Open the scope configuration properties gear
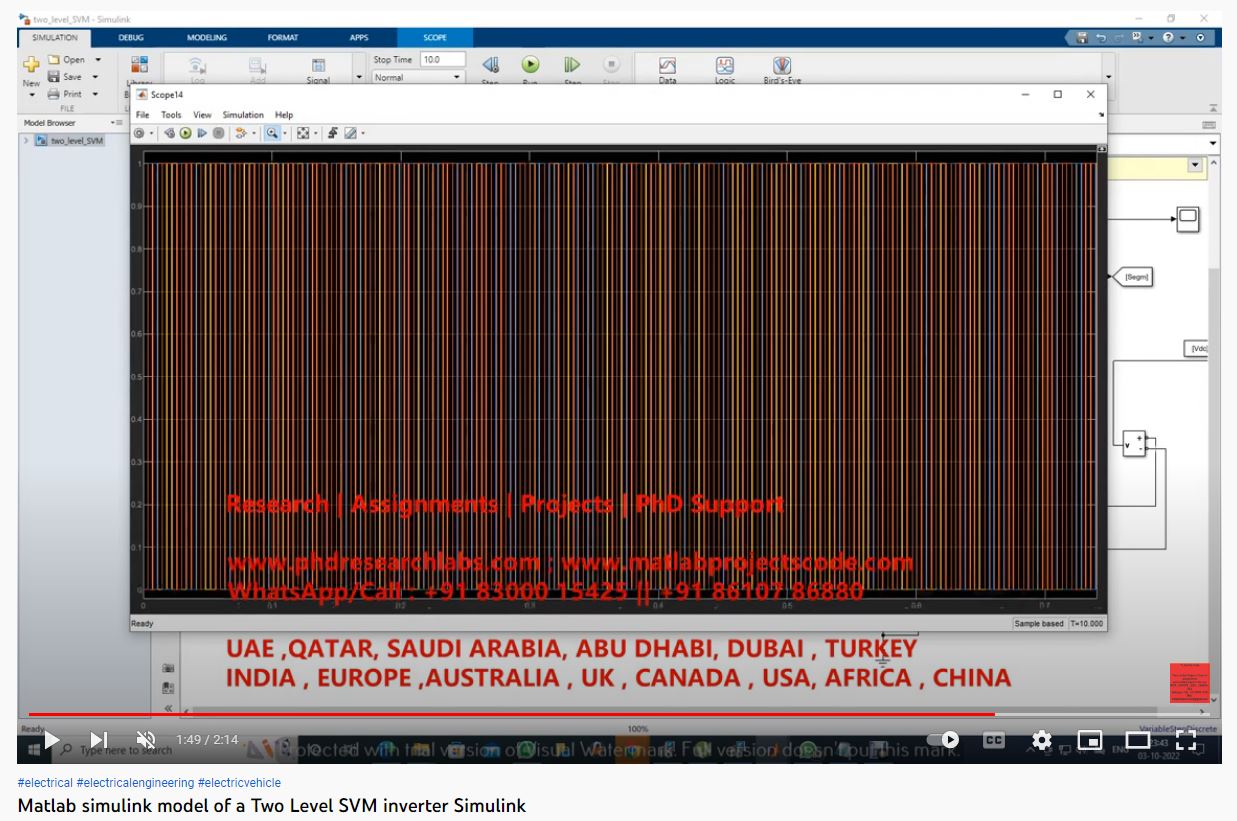This screenshot has height=821, width=1237. 140,133
